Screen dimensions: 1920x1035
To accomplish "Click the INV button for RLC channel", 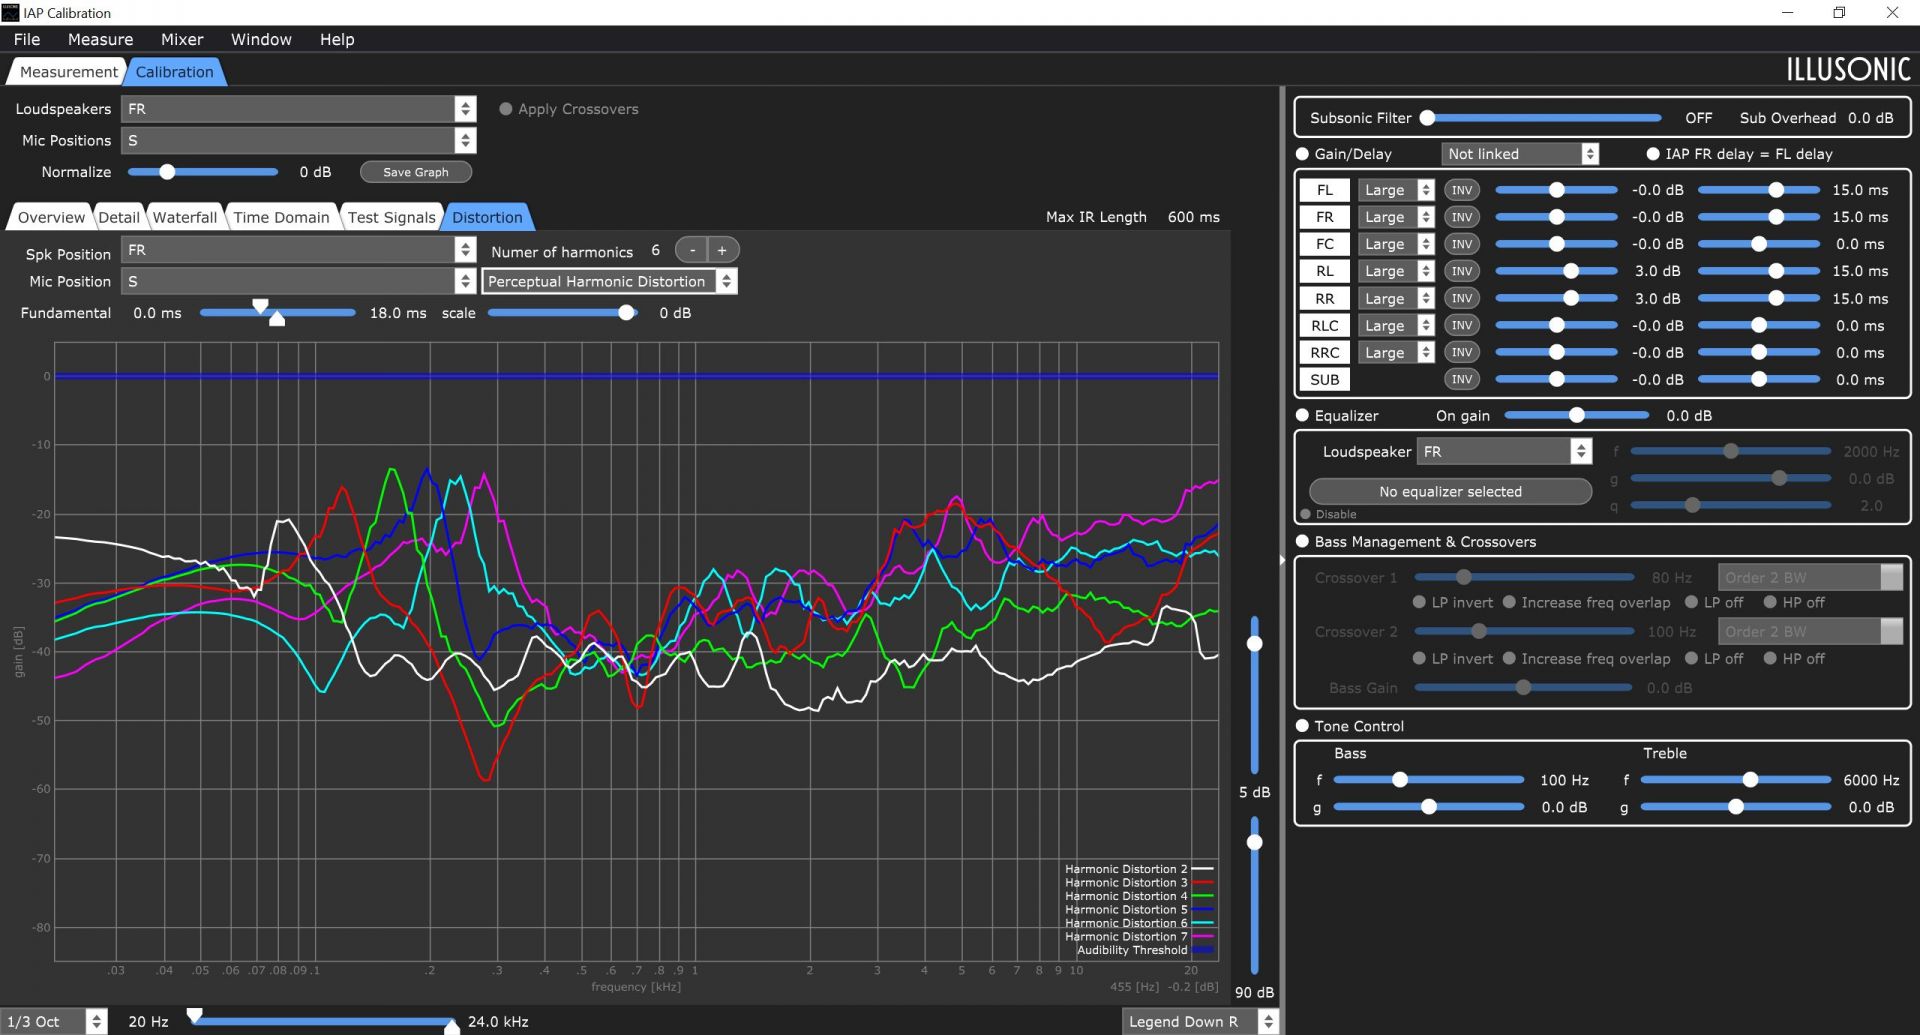I will point(1461,325).
